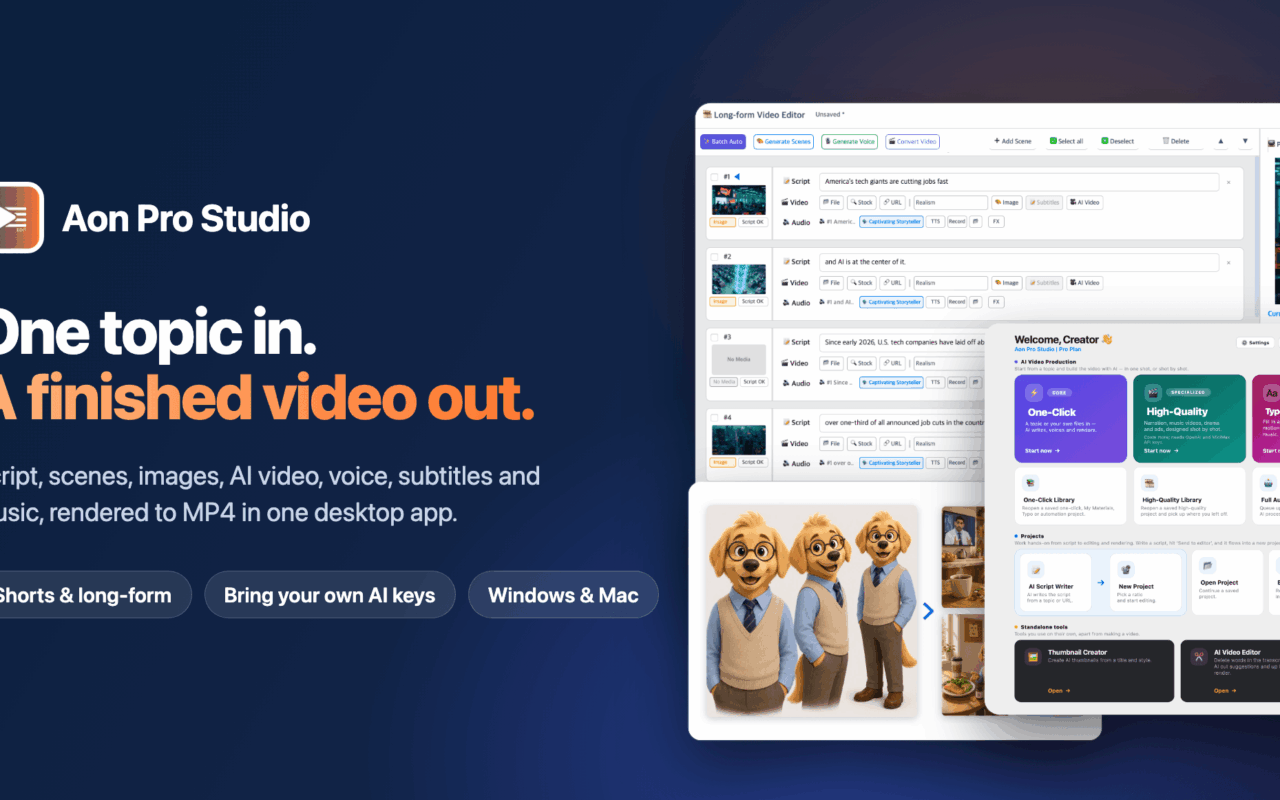
Task: Click the Convert Video button
Action: [912, 142]
